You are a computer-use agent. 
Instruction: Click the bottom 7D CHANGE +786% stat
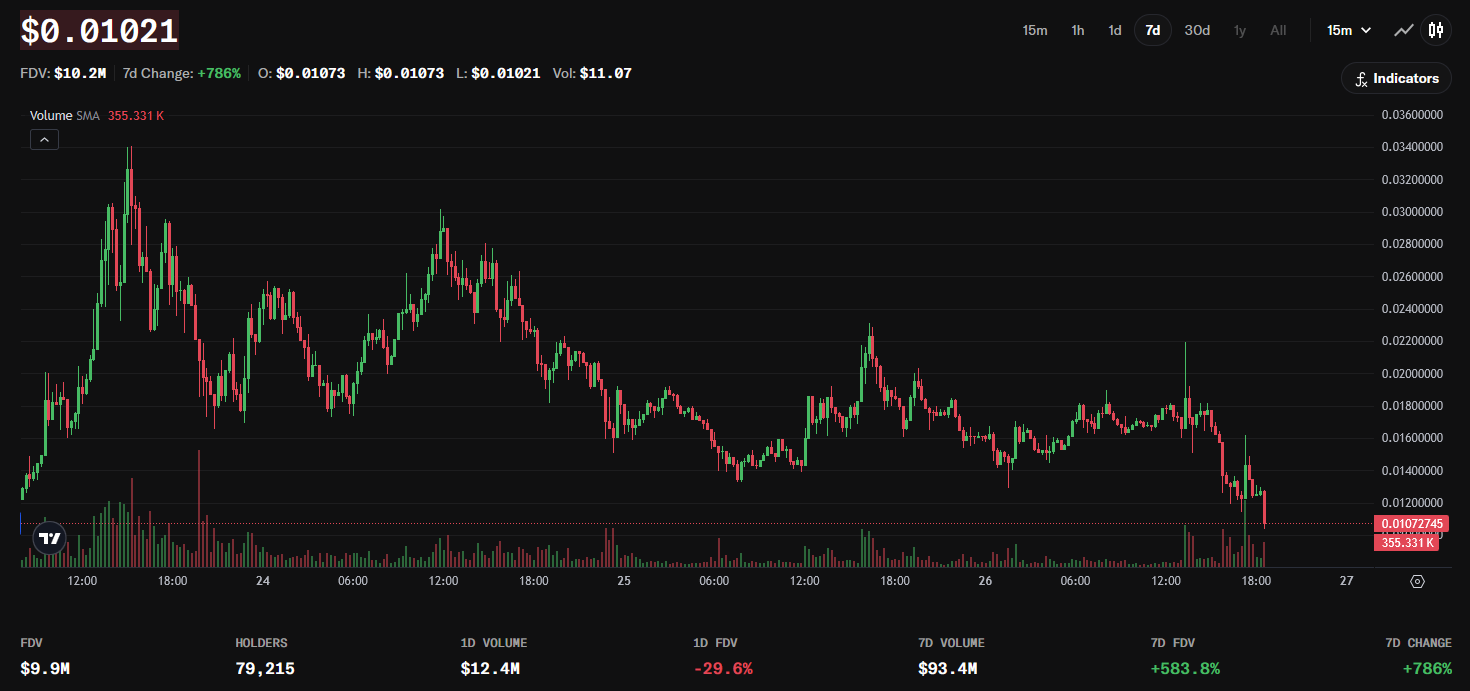[1418, 656]
